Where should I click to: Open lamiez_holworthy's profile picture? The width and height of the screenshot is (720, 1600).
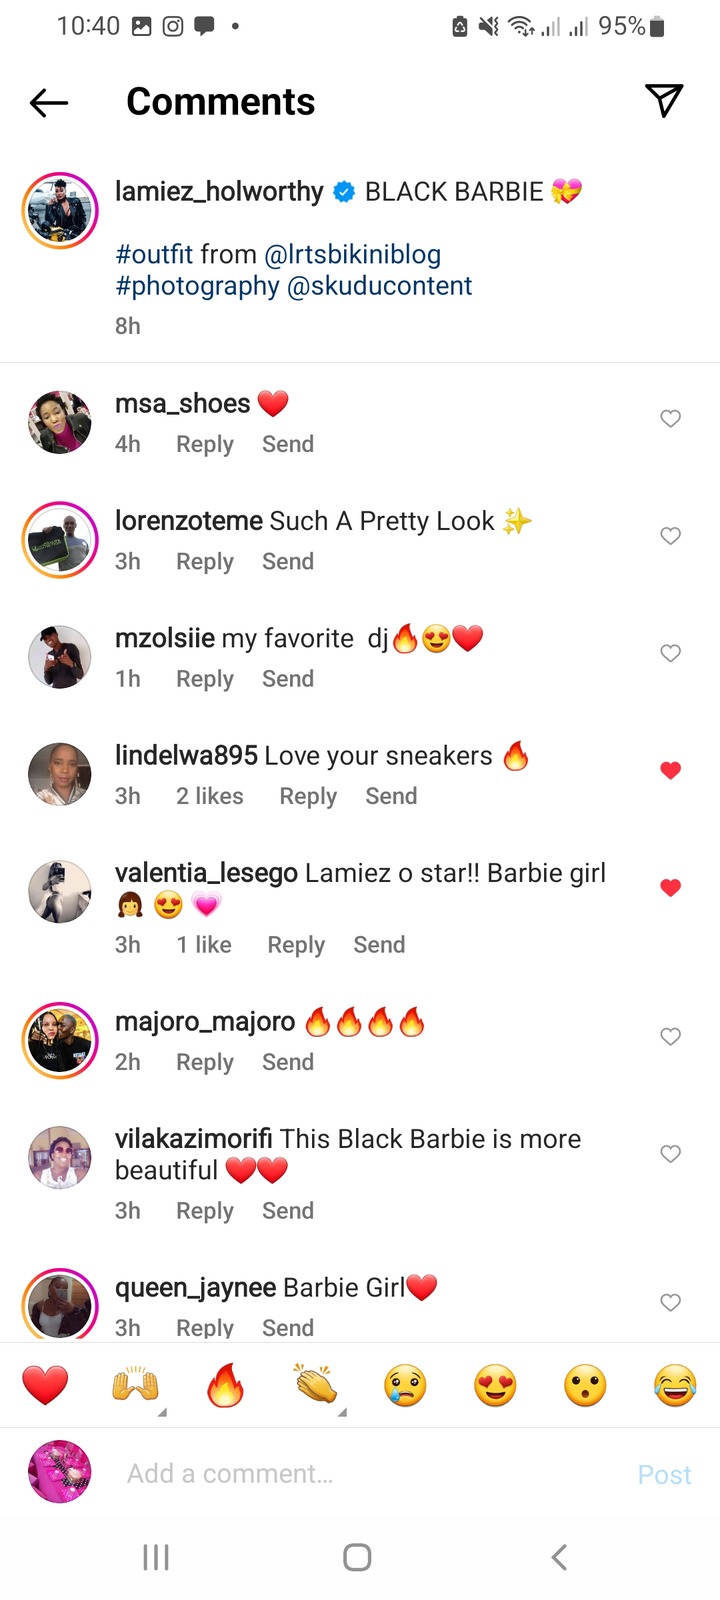[60, 211]
